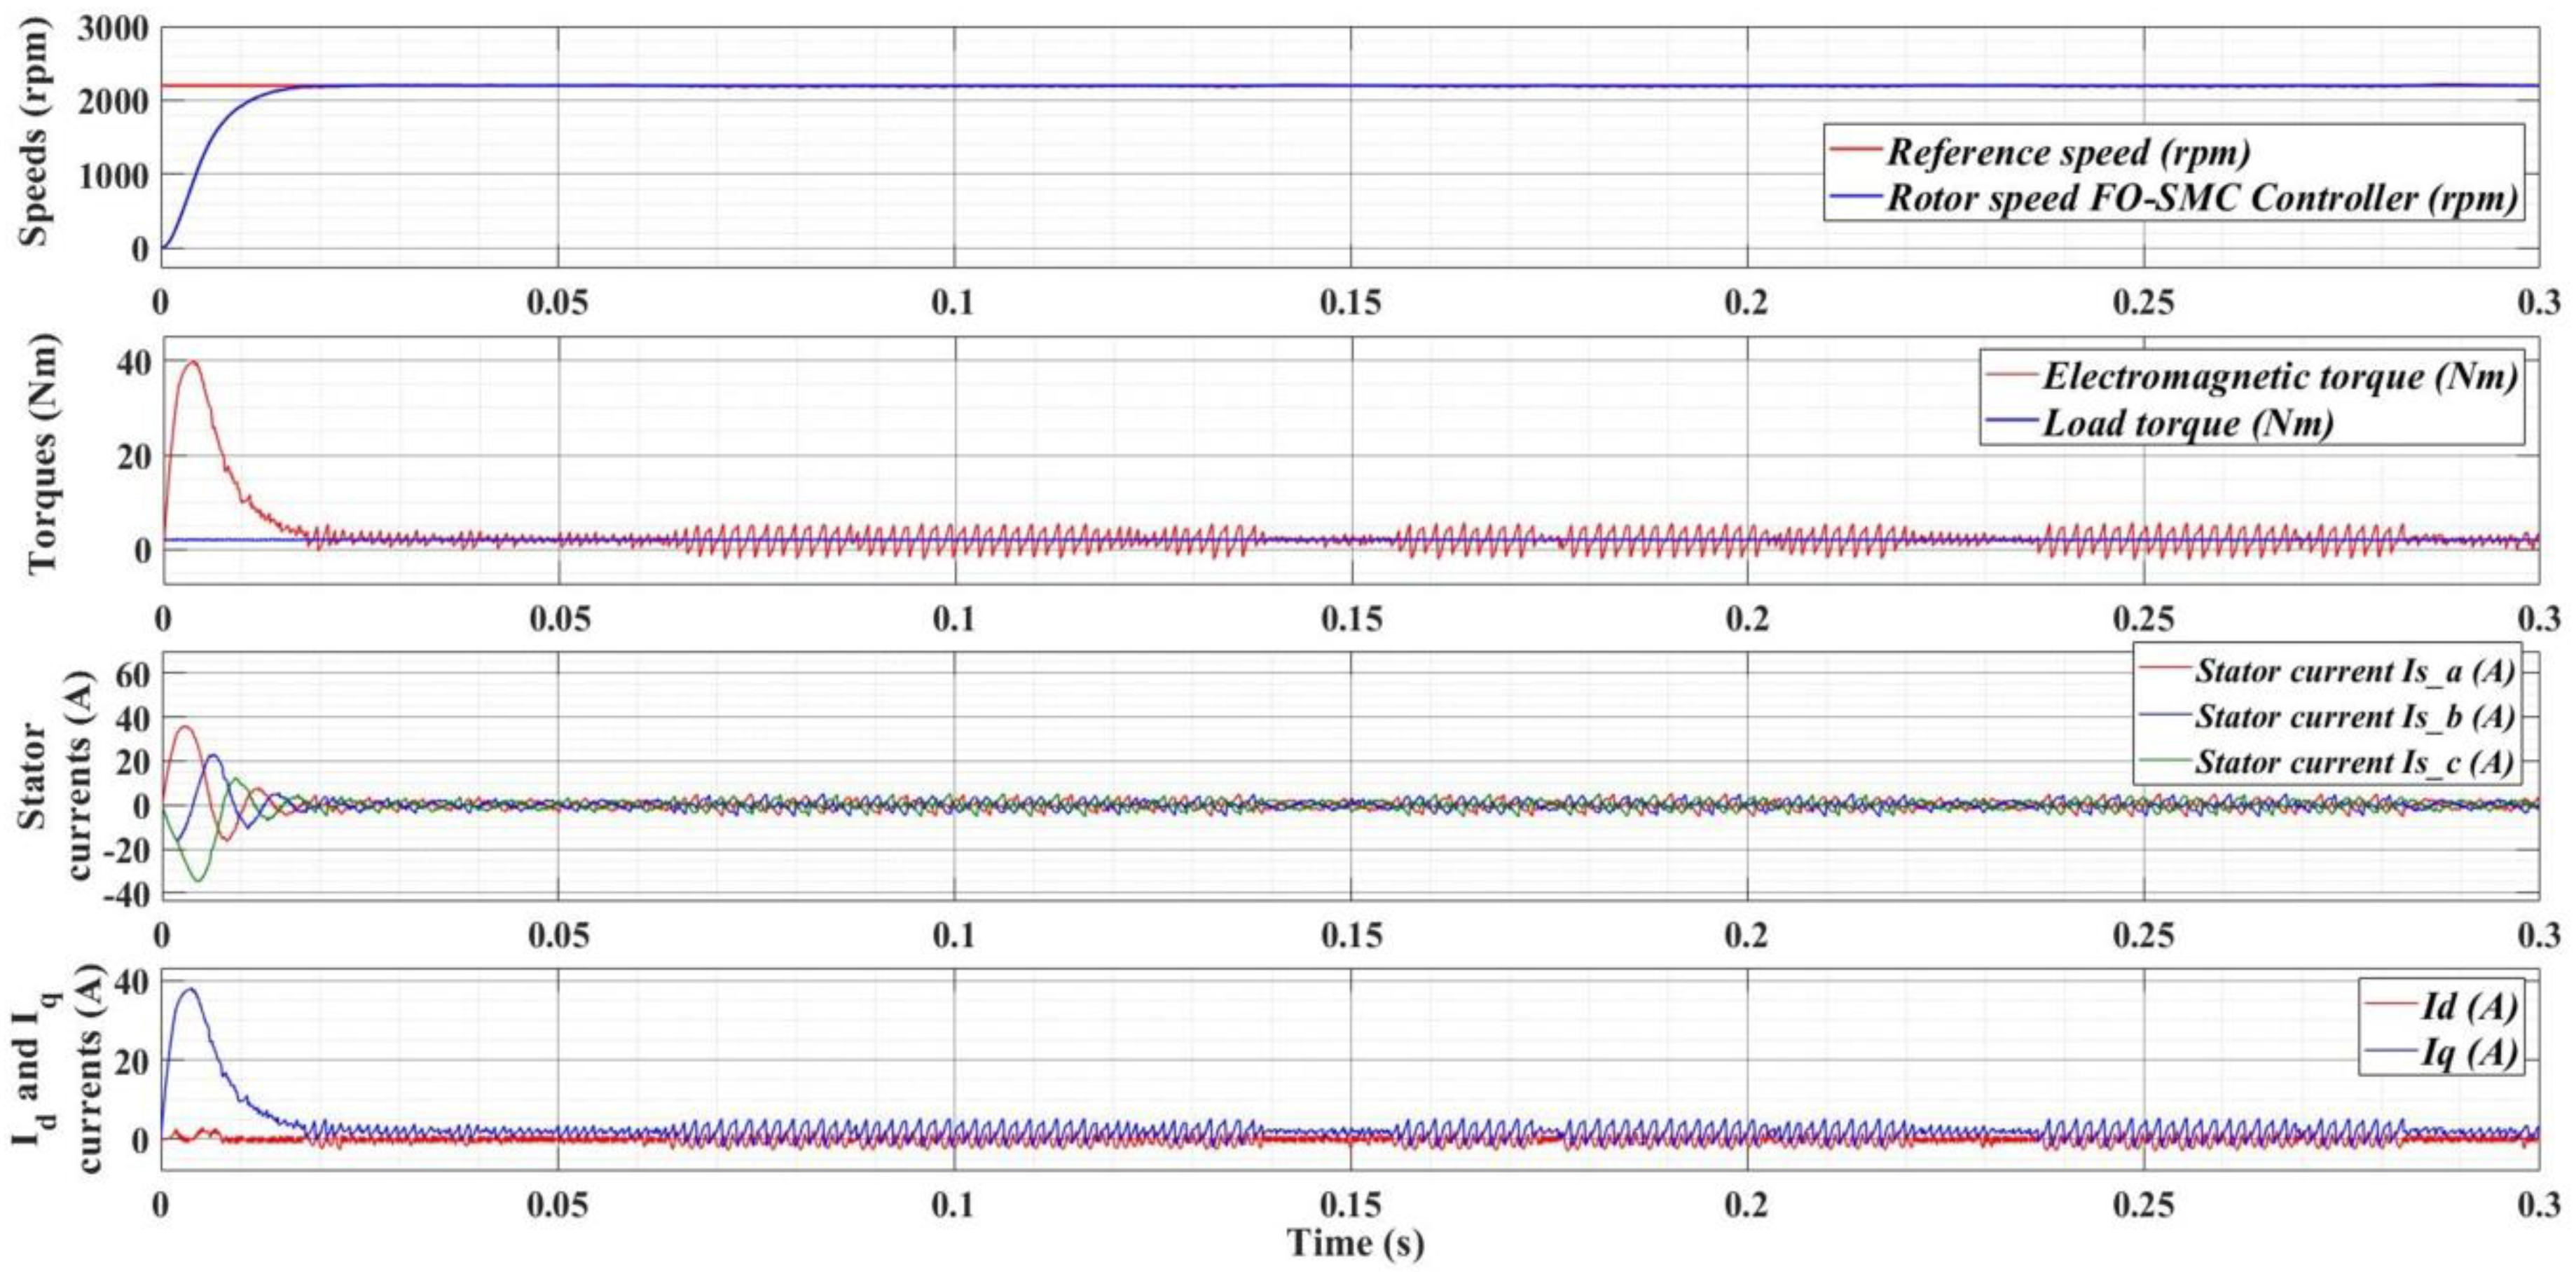Click the Id (A) legend entry
Screen dimensions: 2576x1272
point(2466,1007)
